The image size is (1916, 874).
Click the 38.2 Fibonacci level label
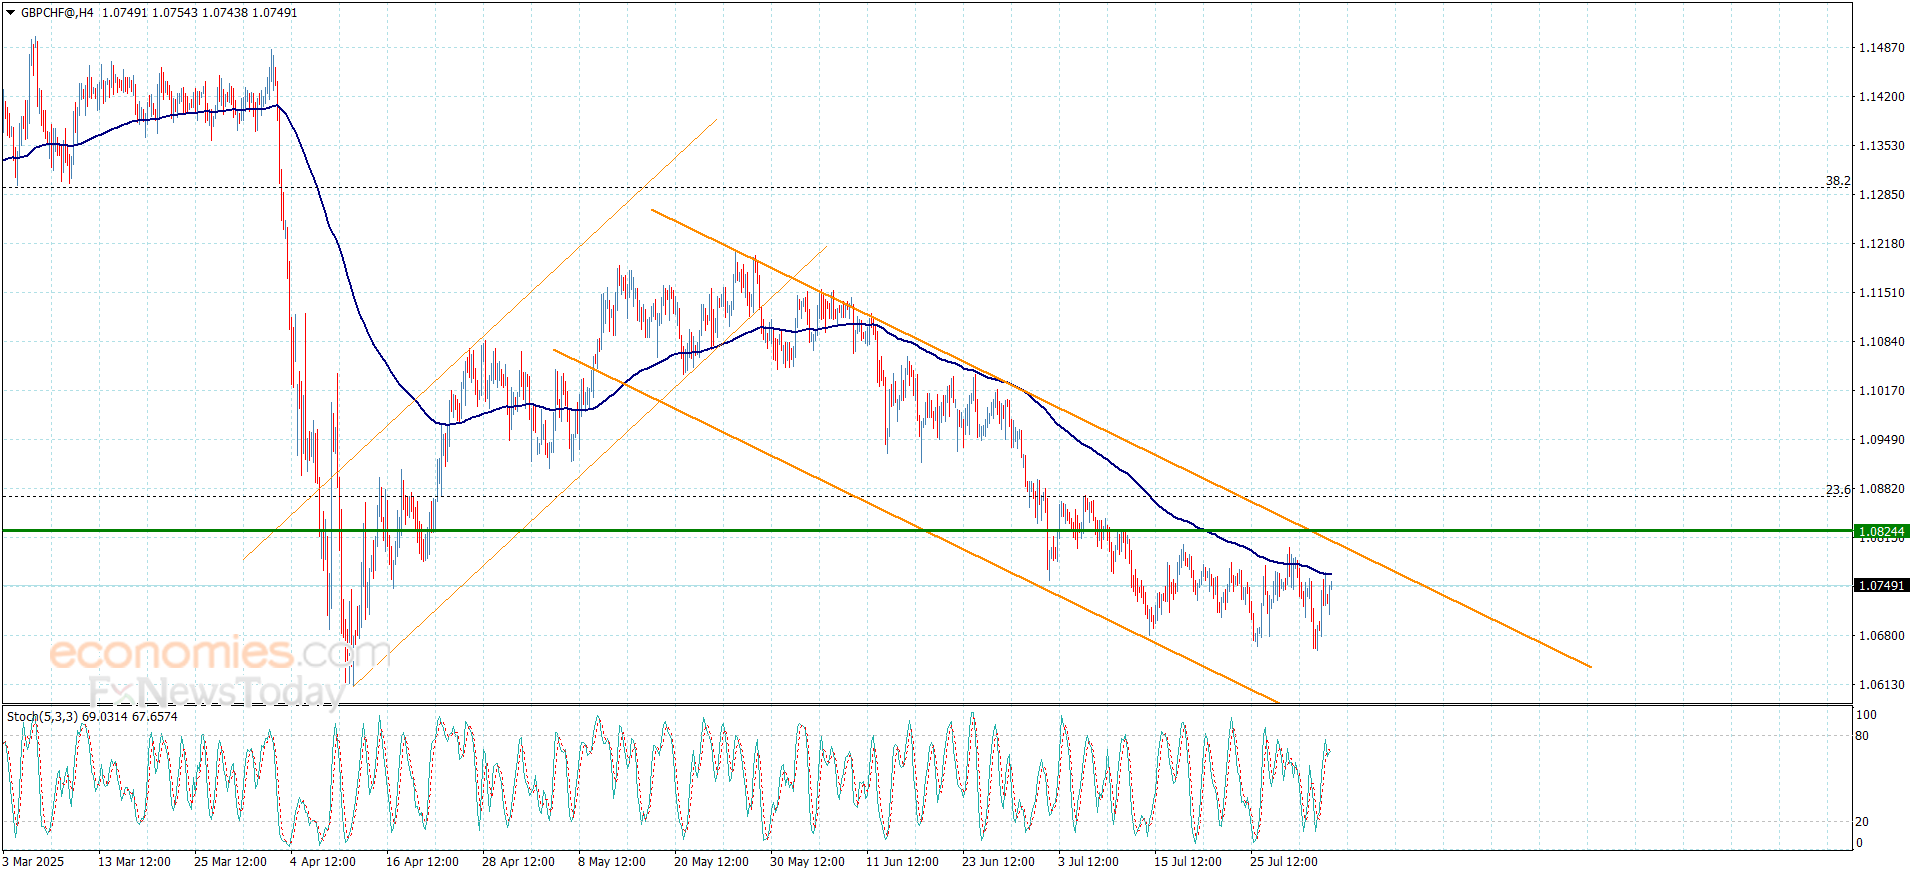pyautogui.click(x=1838, y=181)
